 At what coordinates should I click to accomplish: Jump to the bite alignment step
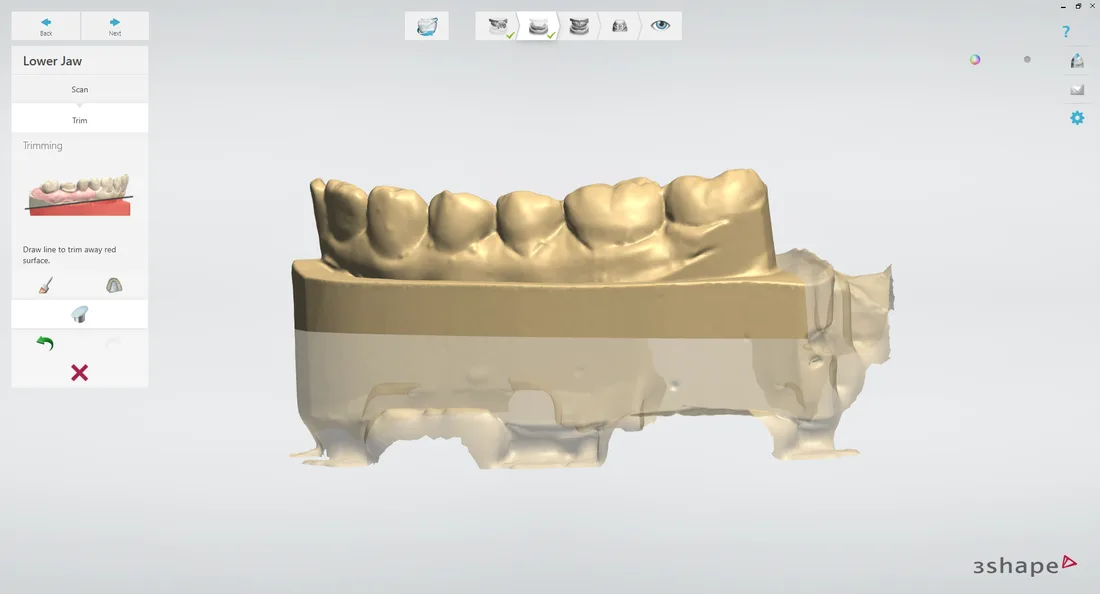coord(579,26)
